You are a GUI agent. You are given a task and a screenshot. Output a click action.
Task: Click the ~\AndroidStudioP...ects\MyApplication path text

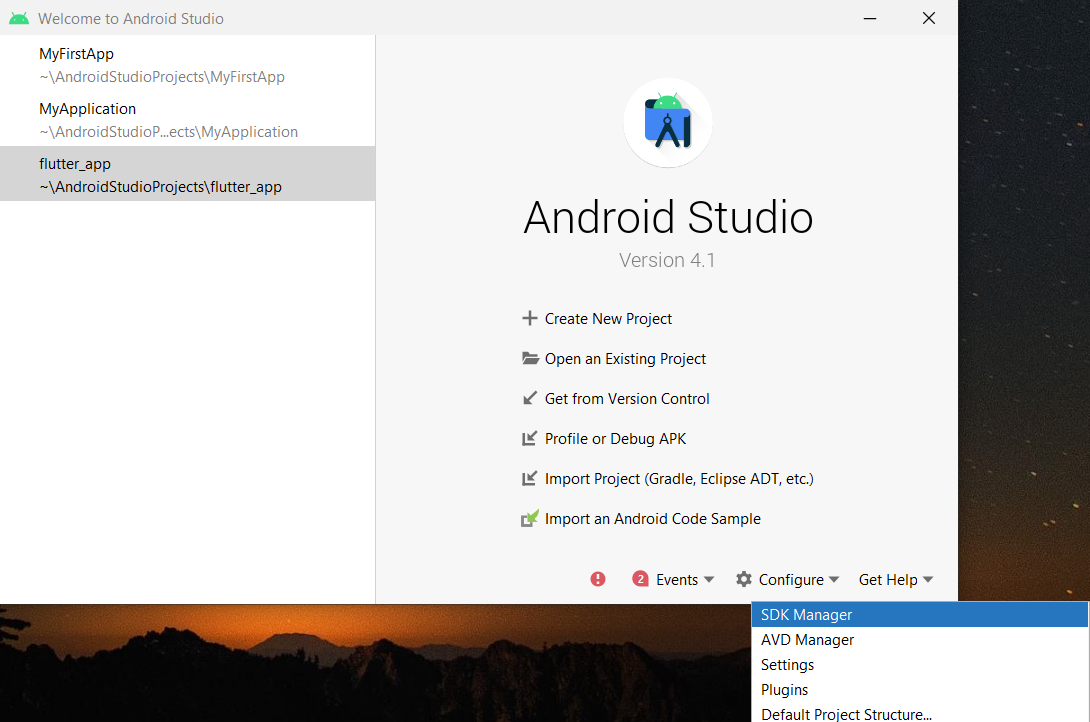[x=168, y=132]
